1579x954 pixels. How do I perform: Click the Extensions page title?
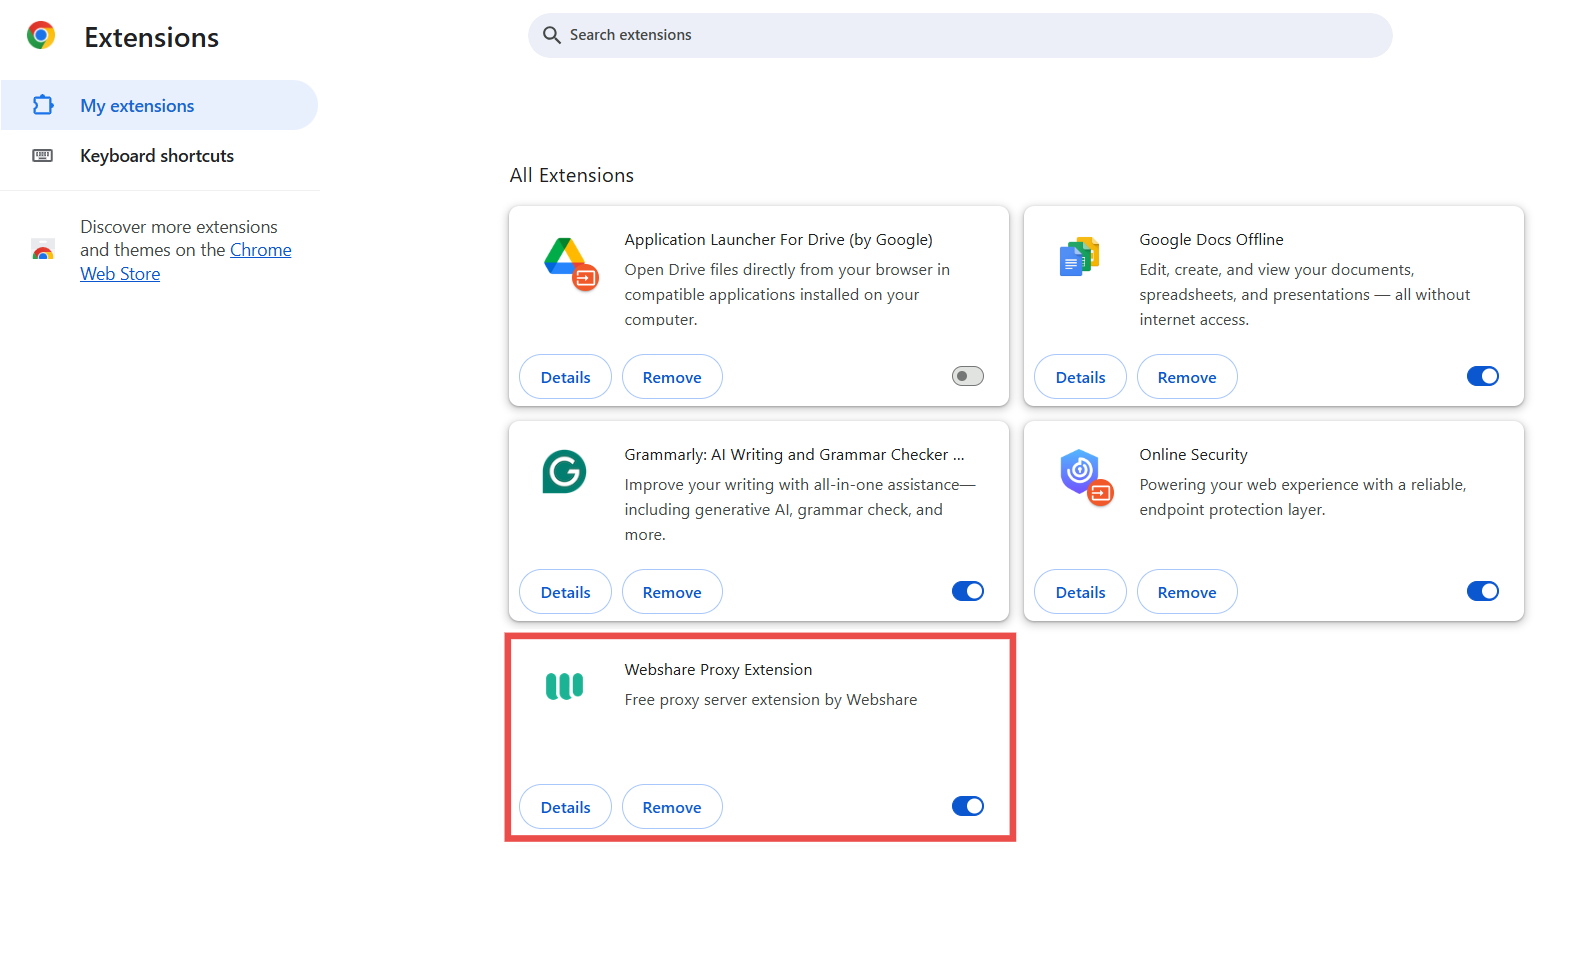point(151,37)
